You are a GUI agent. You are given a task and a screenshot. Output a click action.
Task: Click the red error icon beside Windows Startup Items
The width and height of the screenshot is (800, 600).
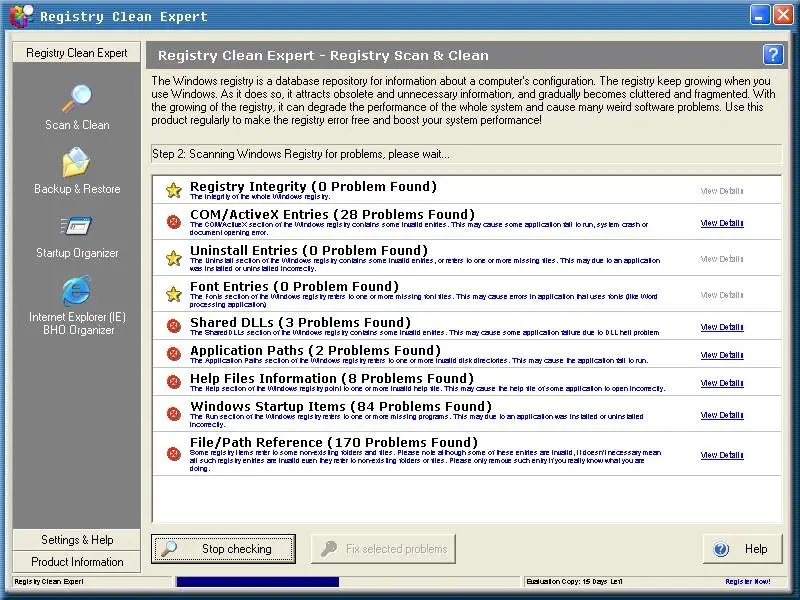(x=174, y=414)
